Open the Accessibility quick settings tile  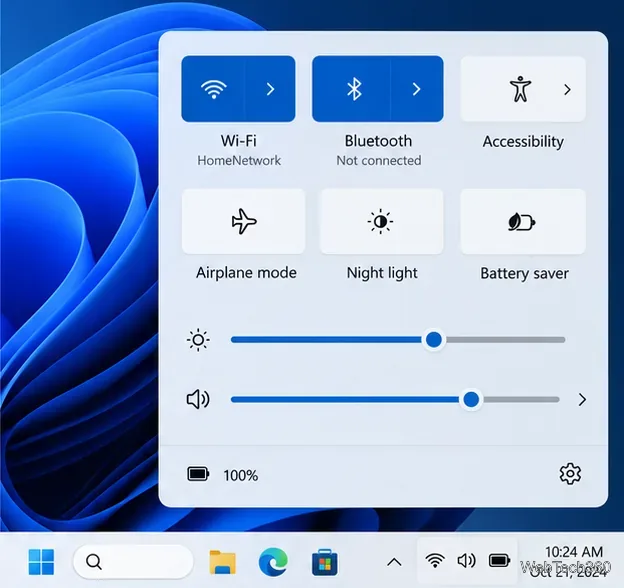(521, 89)
